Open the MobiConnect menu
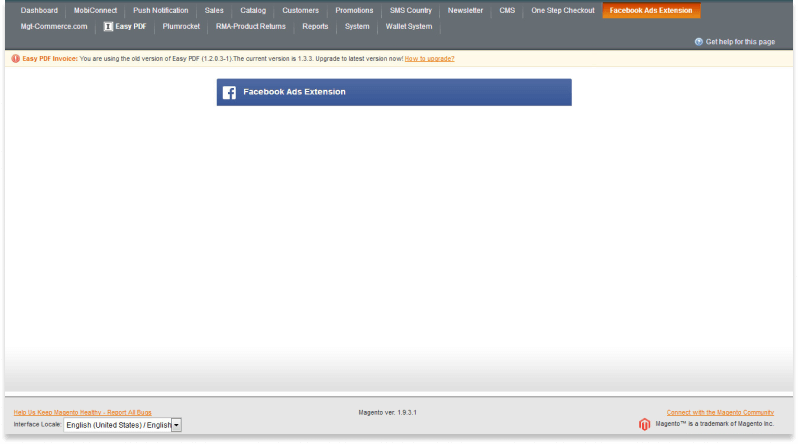798x444 pixels. (95, 10)
